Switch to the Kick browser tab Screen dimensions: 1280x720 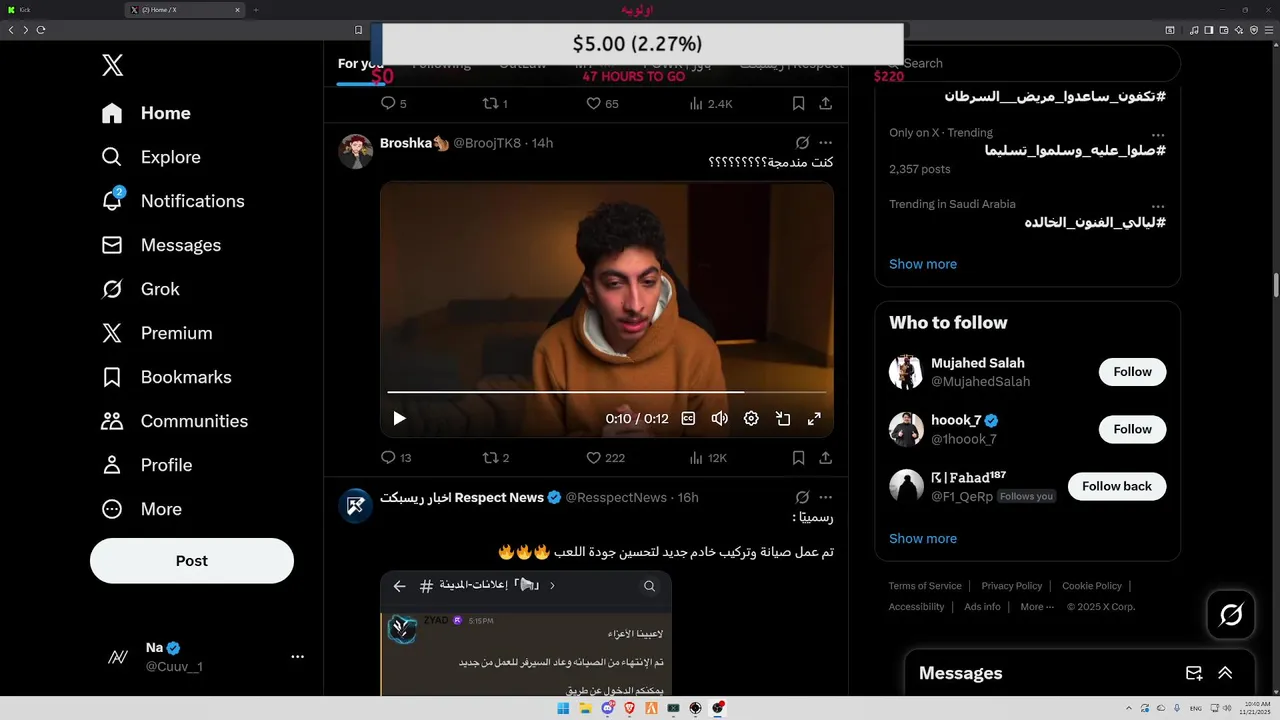coord(62,10)
